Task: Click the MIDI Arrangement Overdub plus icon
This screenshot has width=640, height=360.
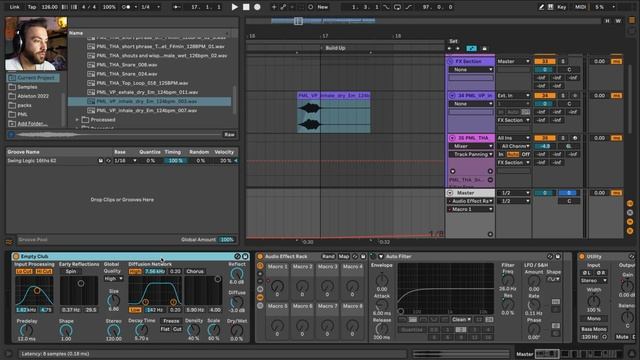Action: pyautogui.click(x=274, y=7)
